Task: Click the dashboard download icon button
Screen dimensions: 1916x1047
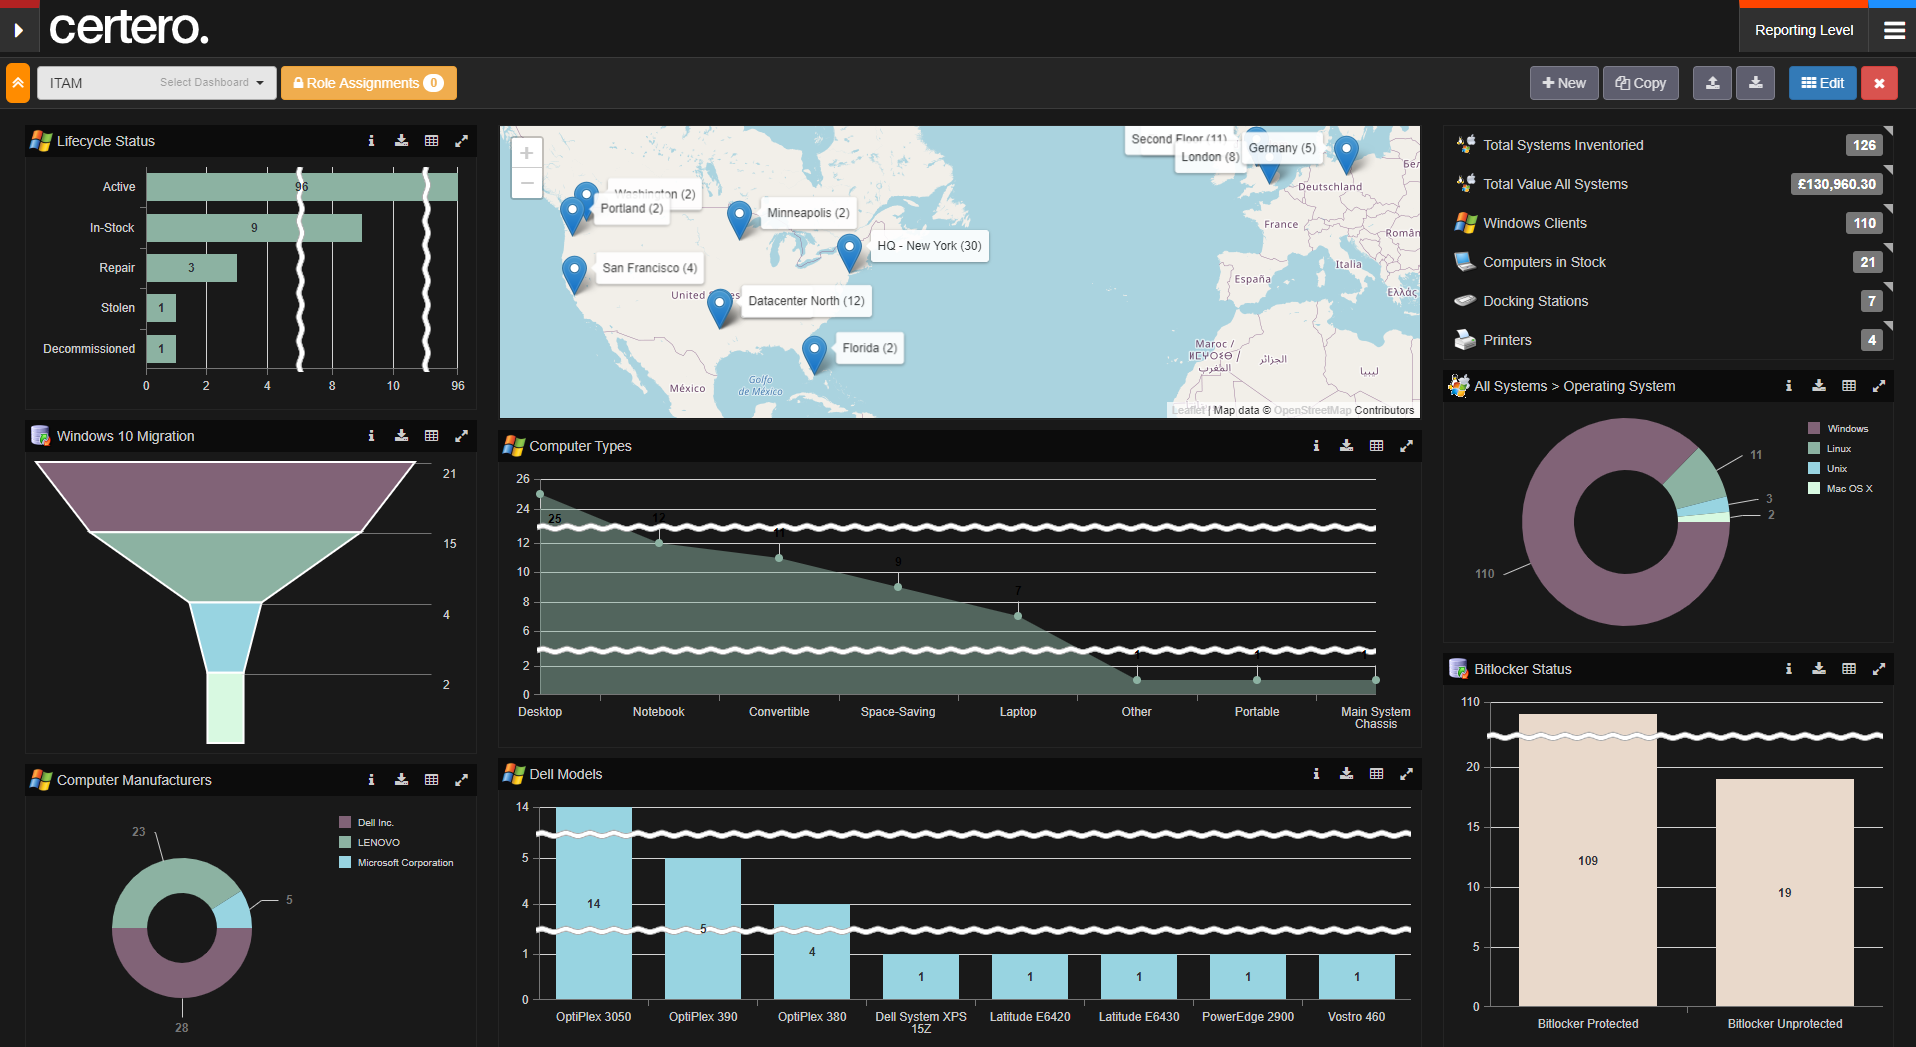Action: click(x=1755, y=83)
